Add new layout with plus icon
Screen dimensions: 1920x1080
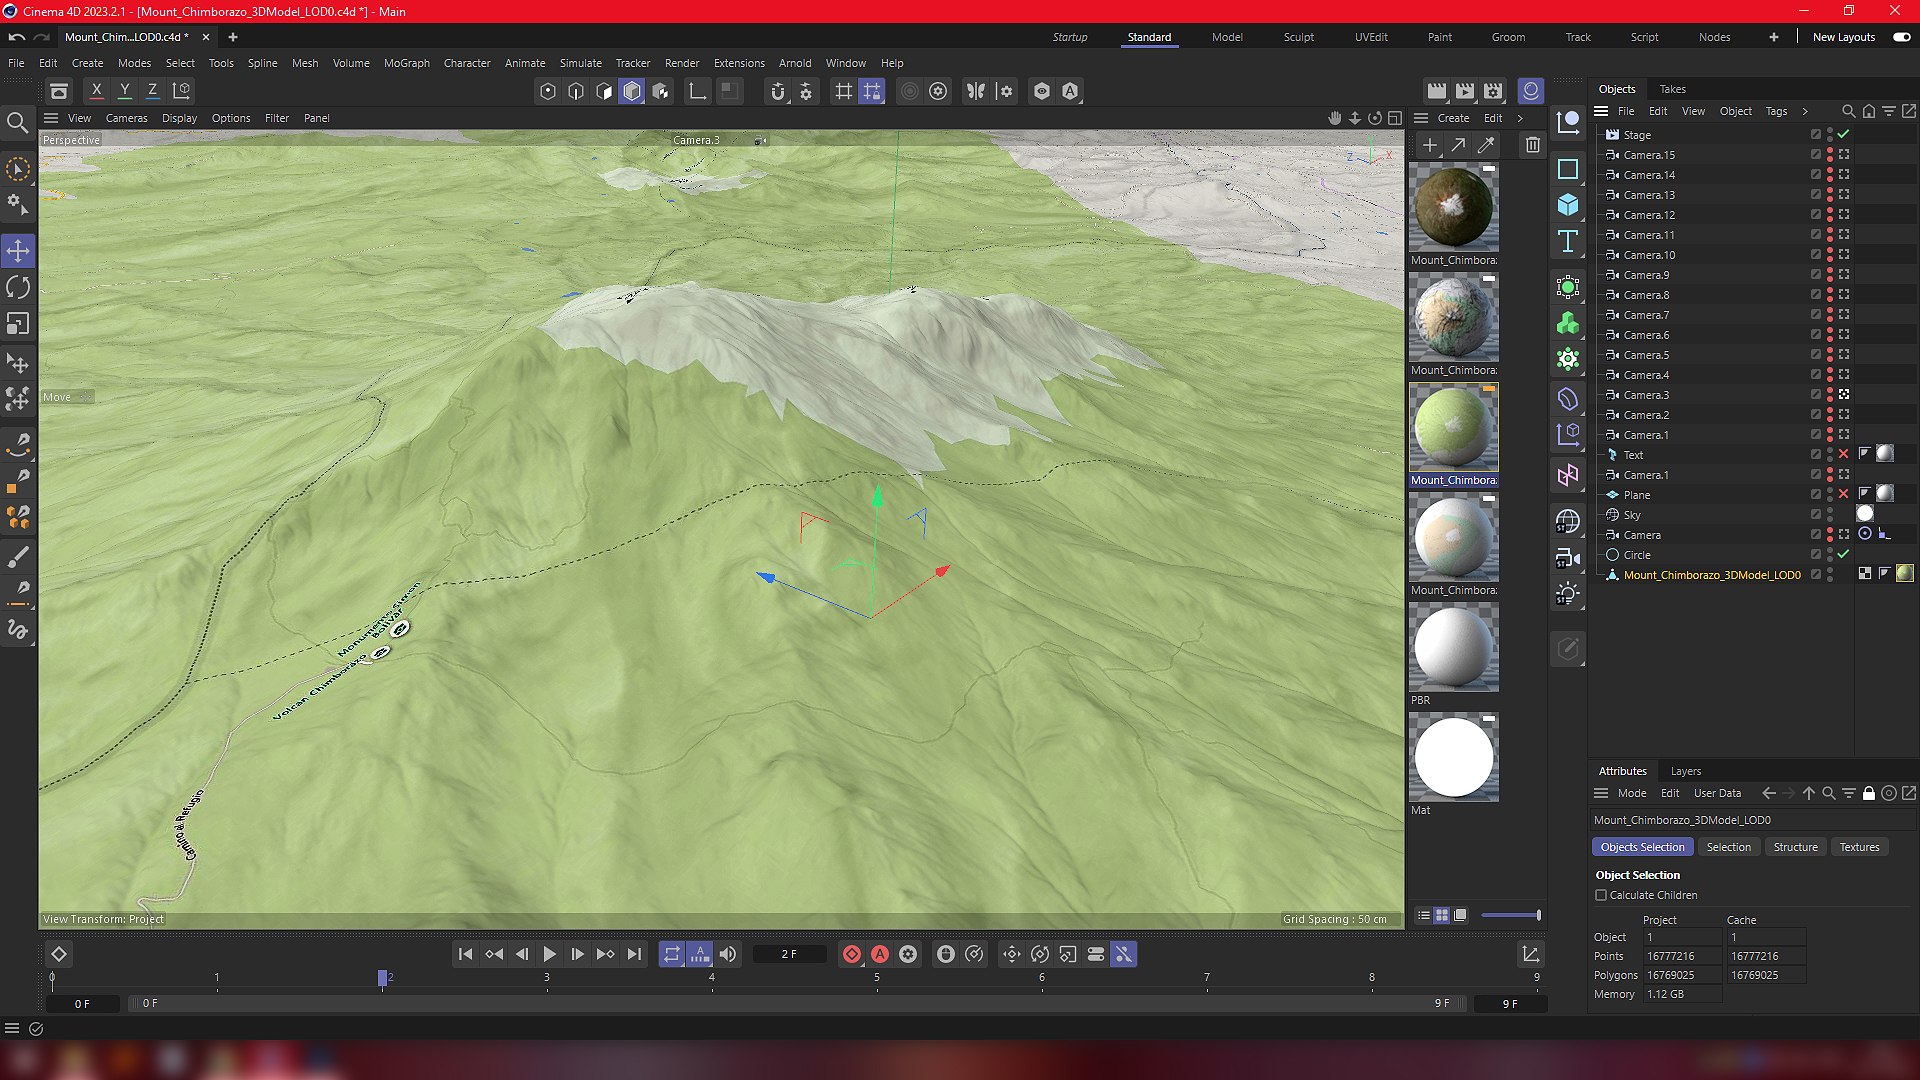pos(1774,37)
